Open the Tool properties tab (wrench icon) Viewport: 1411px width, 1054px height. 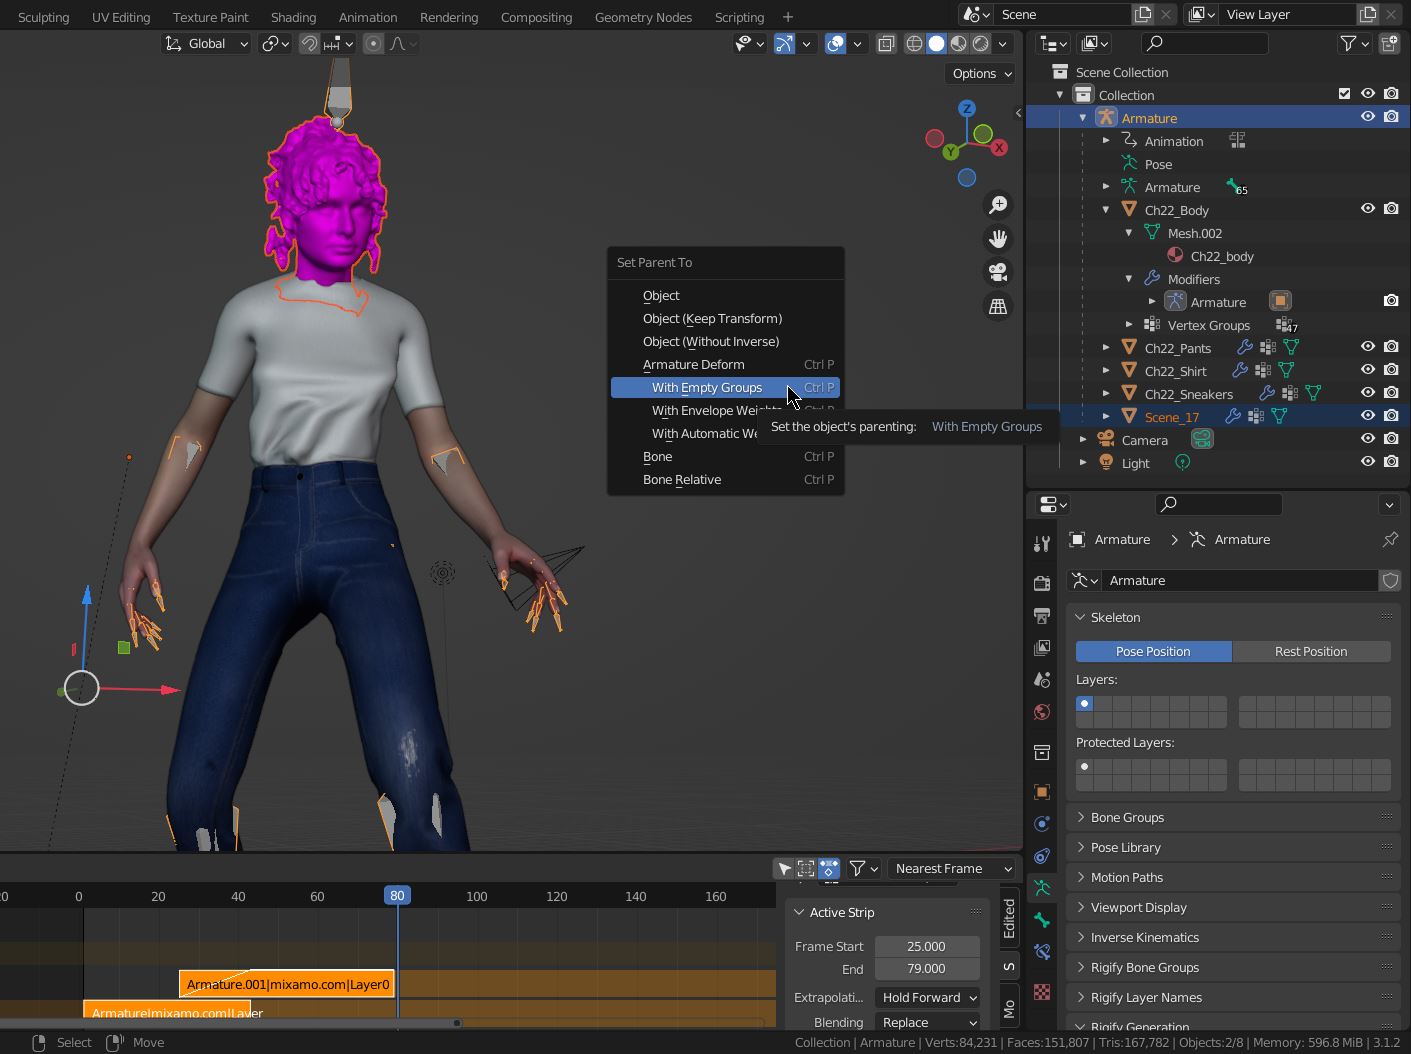pos(1042,543)
